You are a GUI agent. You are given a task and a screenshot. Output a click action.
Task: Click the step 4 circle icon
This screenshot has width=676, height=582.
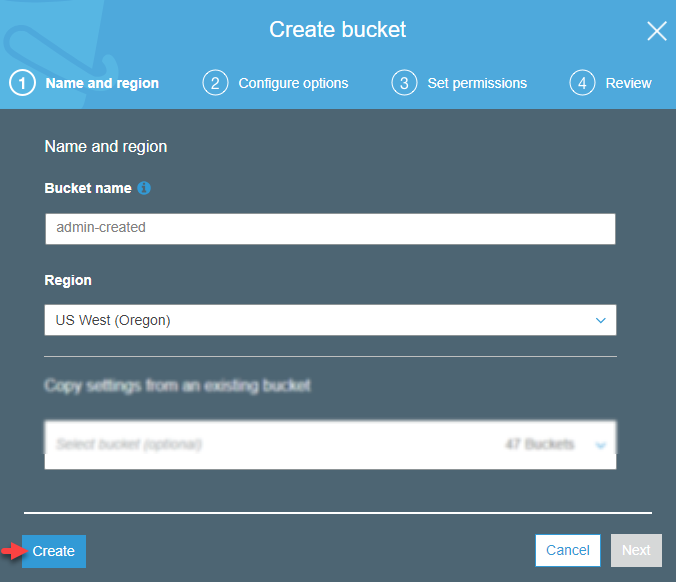pos(582,83)
